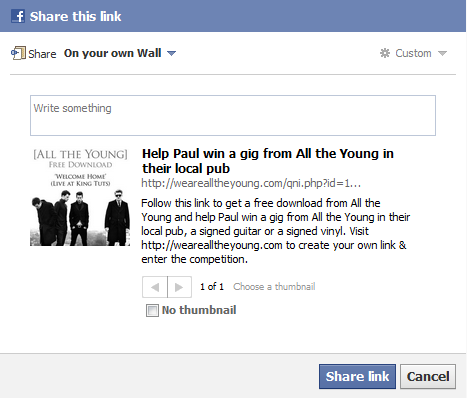This screenshot has width=467, height=398.
Task: Expand the Custom privacy dropdown arrow
Action: pyautogui.click(x=442, y=53)
